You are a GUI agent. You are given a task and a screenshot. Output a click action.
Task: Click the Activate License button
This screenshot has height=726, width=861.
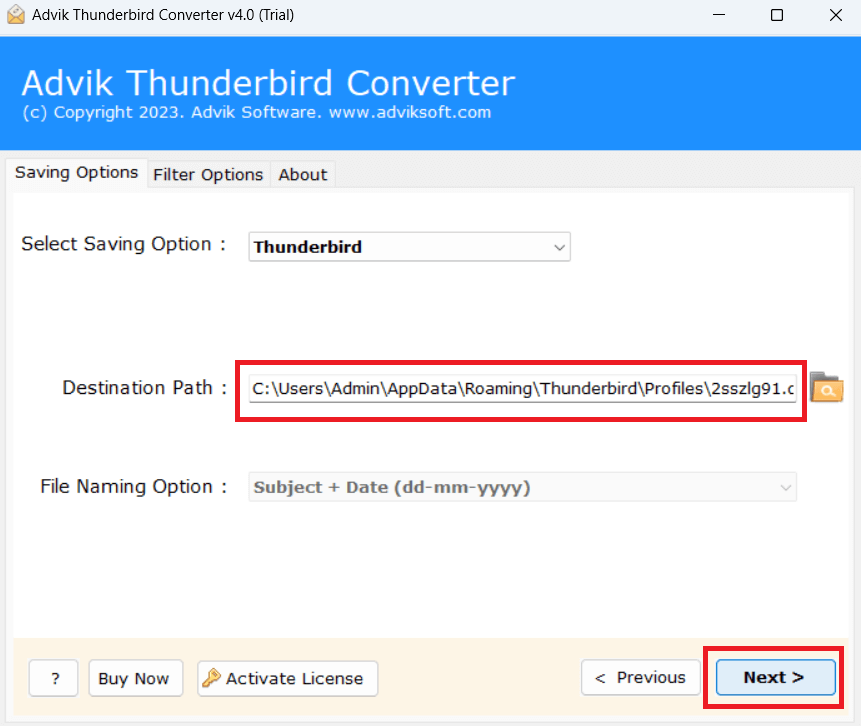point(288,678)
